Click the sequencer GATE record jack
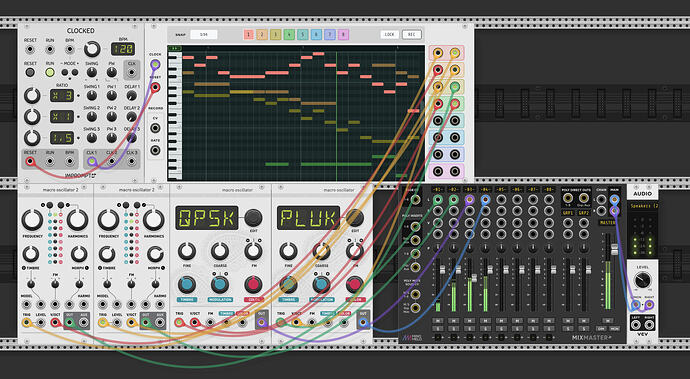This screenshot has height=379, width=690. (x=155, y=151)
